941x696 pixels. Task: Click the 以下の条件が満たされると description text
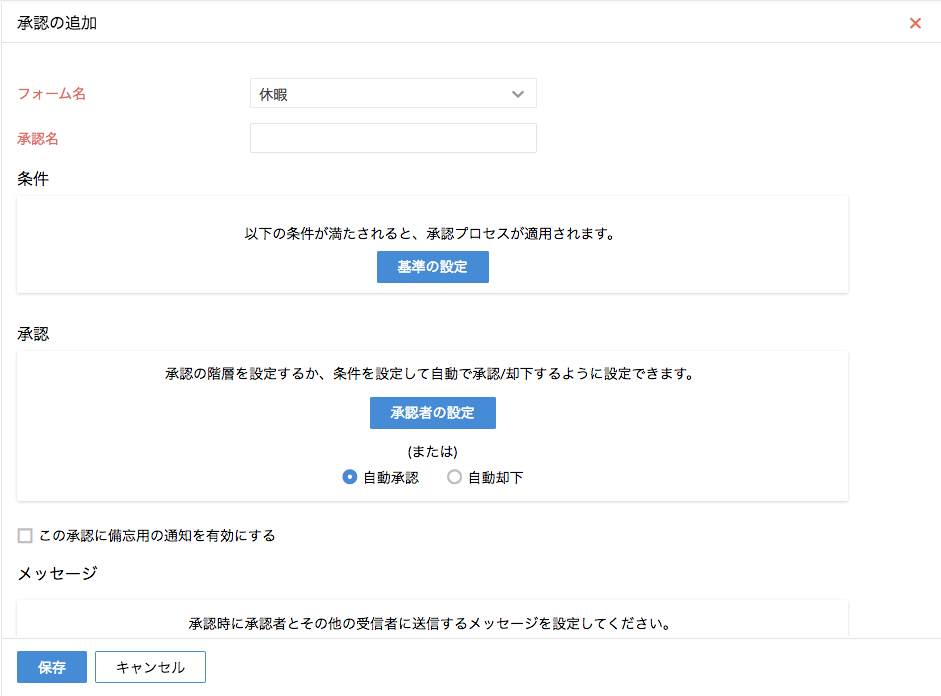(x=429, y=234)
